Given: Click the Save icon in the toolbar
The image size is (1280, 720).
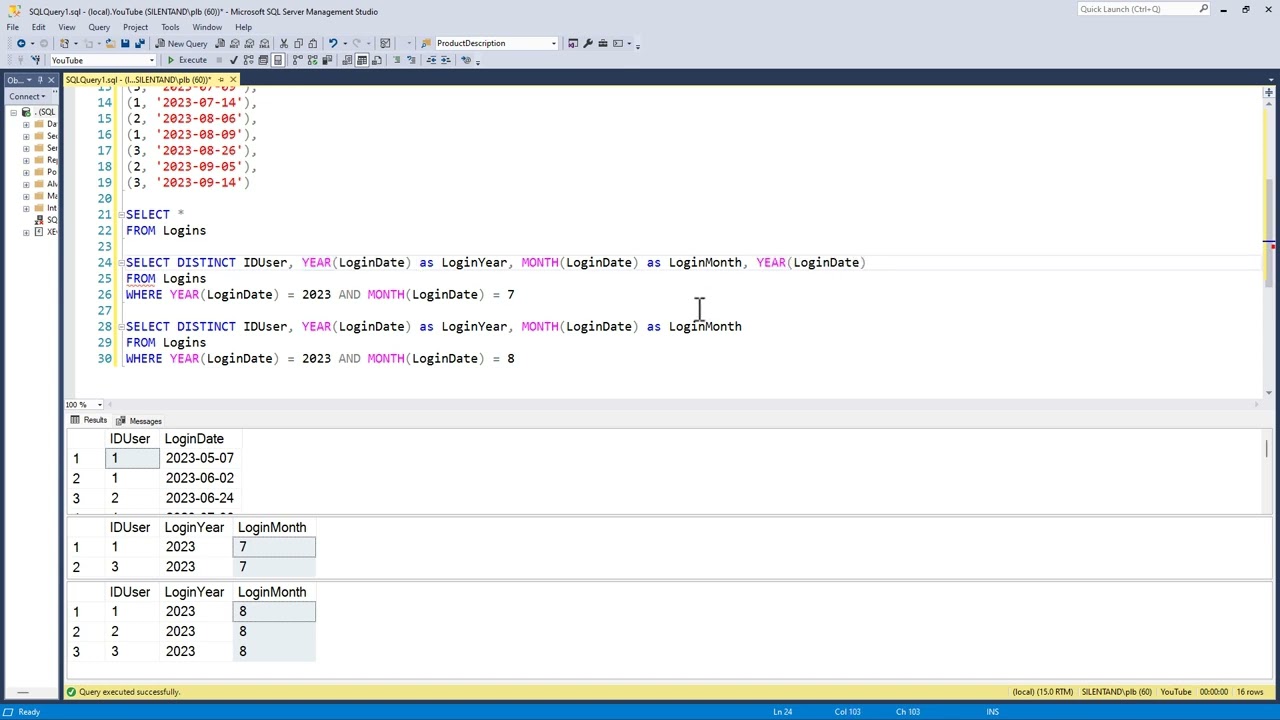Looking at the screenshot, I should (x=125, y=43).
